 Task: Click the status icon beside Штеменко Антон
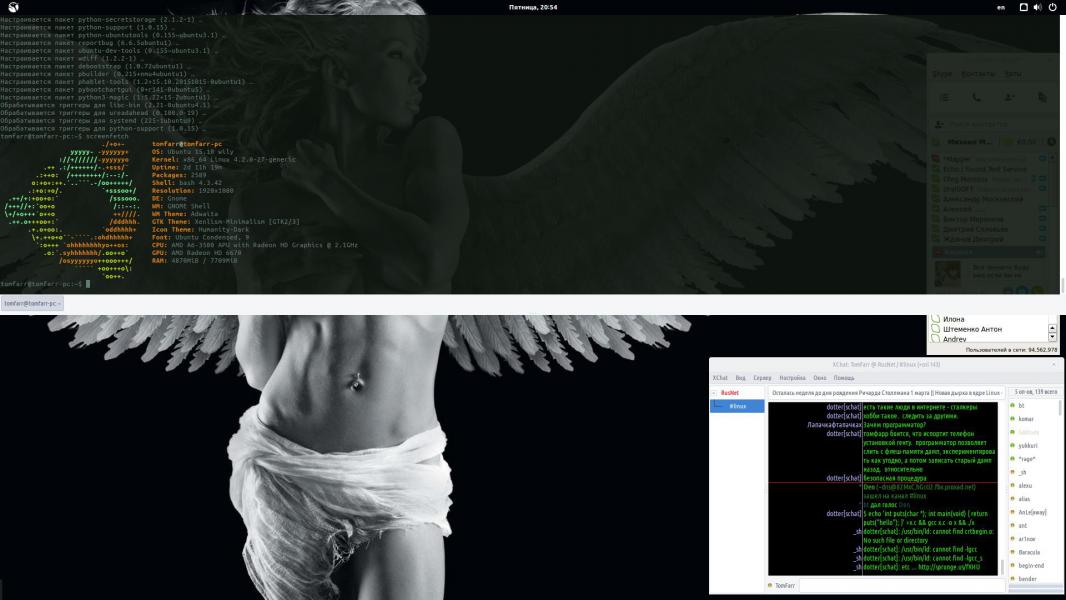935,329
